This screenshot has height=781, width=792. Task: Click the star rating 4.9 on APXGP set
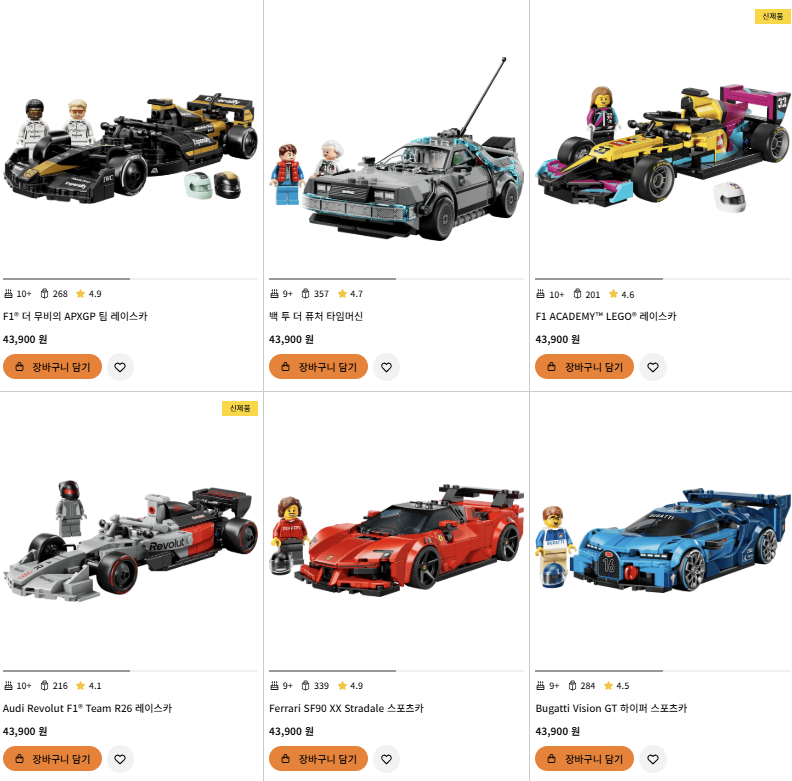point(88,294)
